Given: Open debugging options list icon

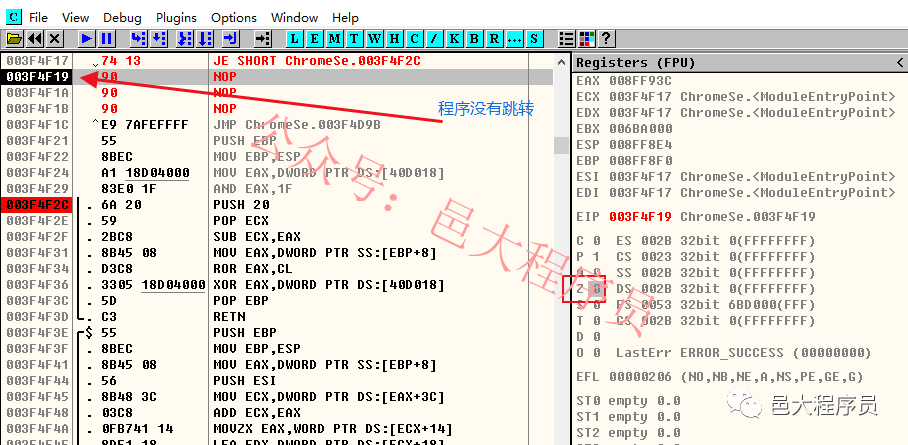Looking at the screenshot, I should pos(567,39).
